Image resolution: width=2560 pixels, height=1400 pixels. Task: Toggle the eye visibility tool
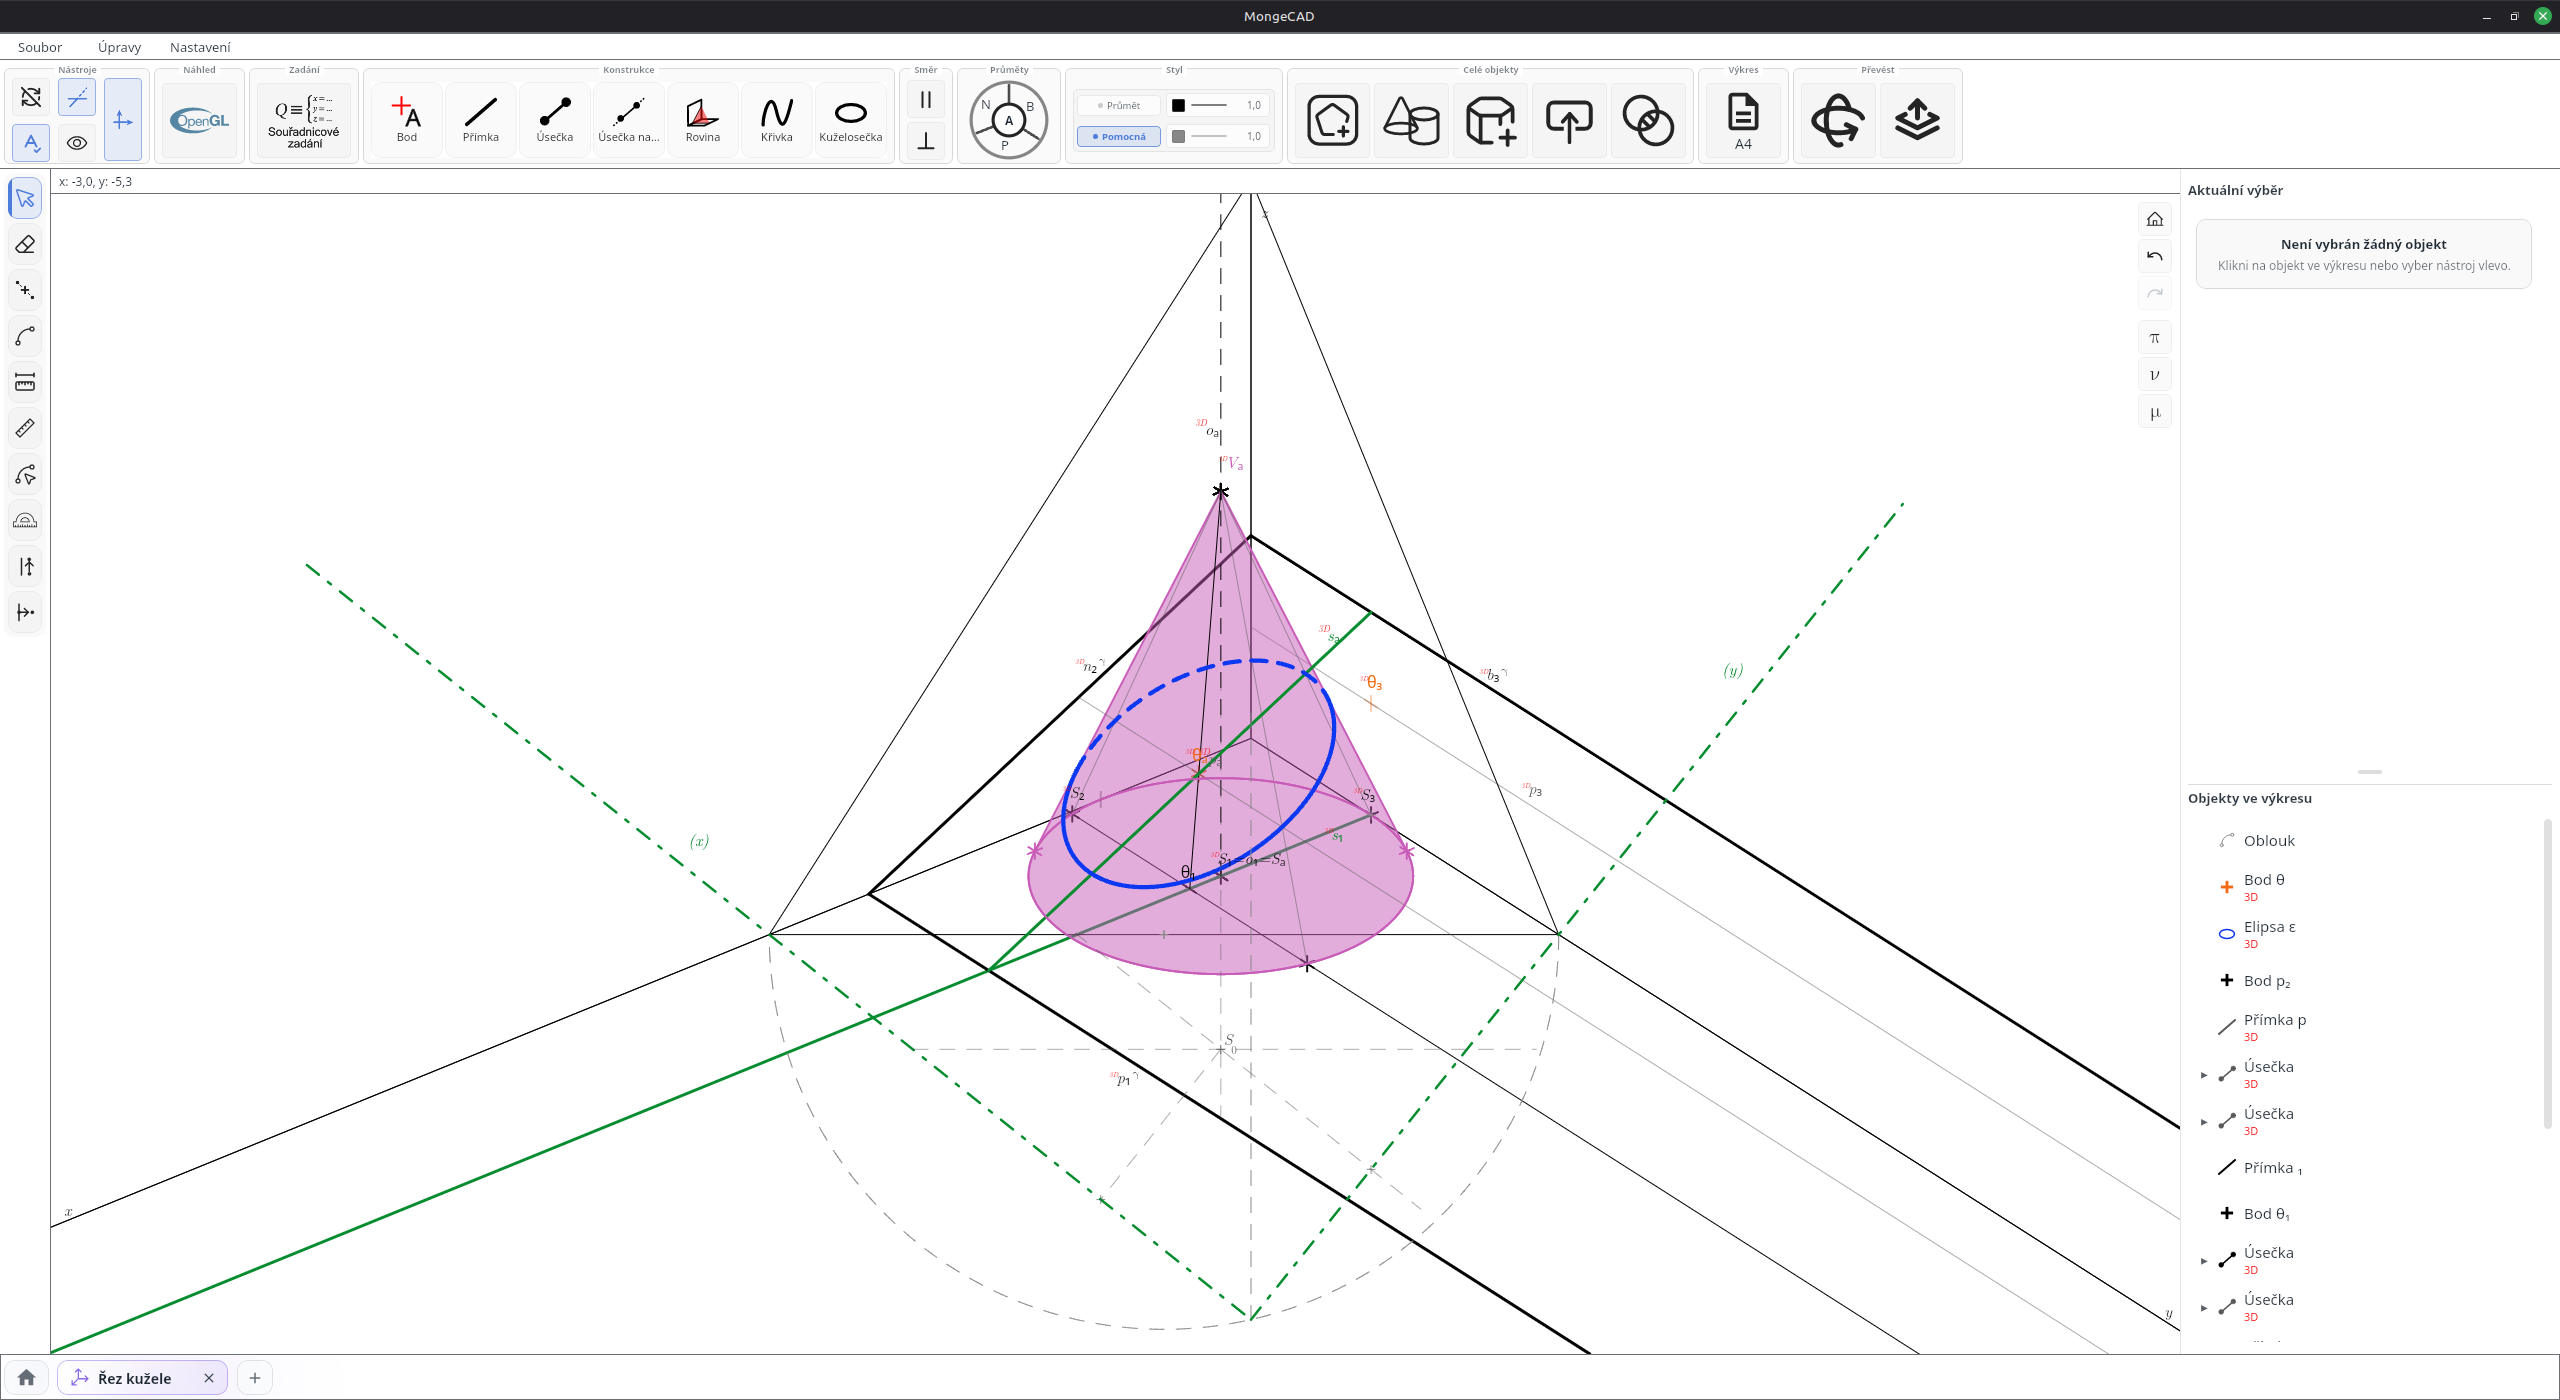[x=77, y=143]
